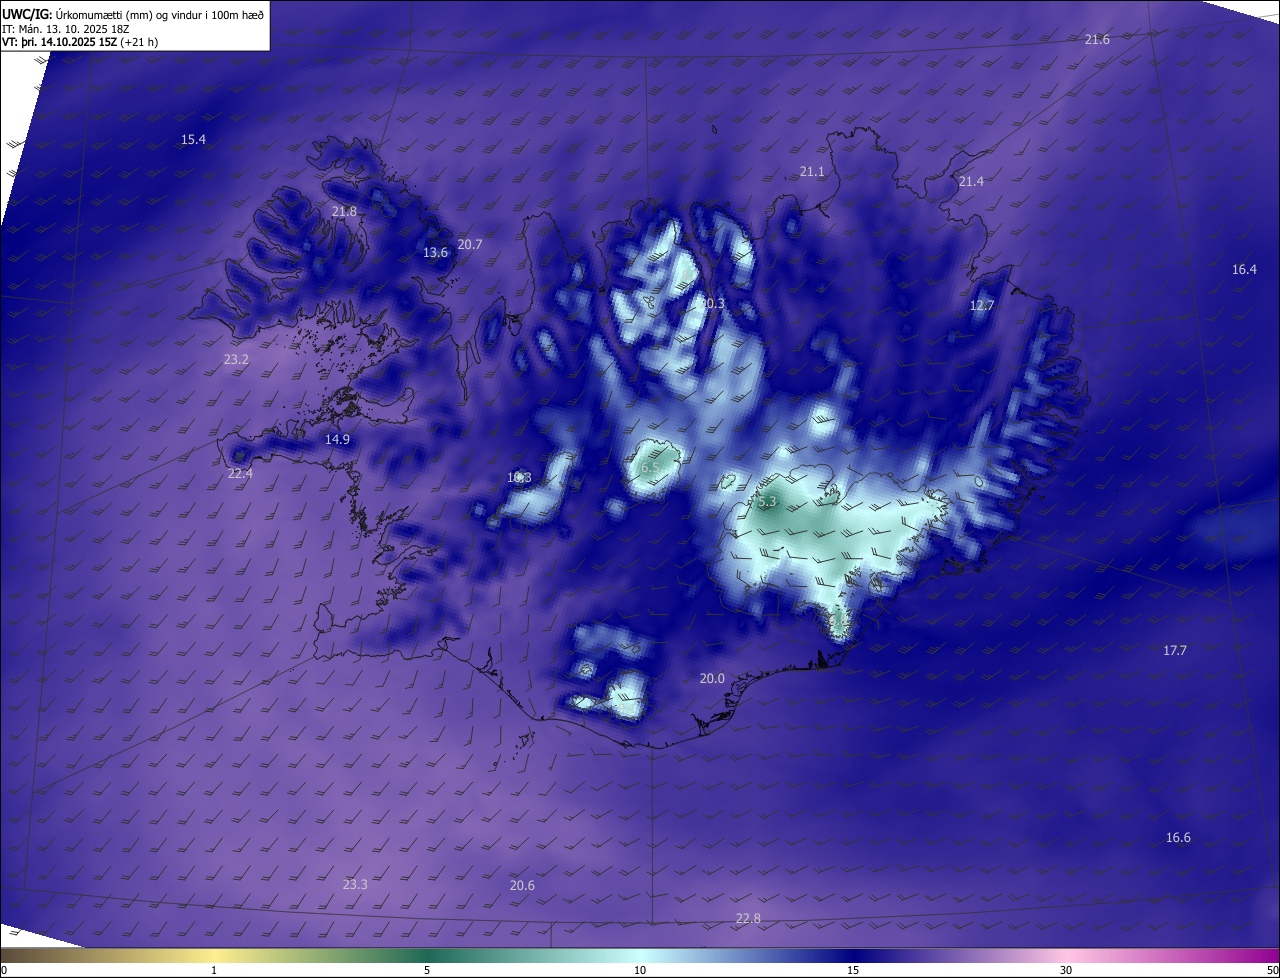This screenshot has height=978, width=1280.
Task: Click the 6.5 value on the glacier
Action: tap(650, 468)
